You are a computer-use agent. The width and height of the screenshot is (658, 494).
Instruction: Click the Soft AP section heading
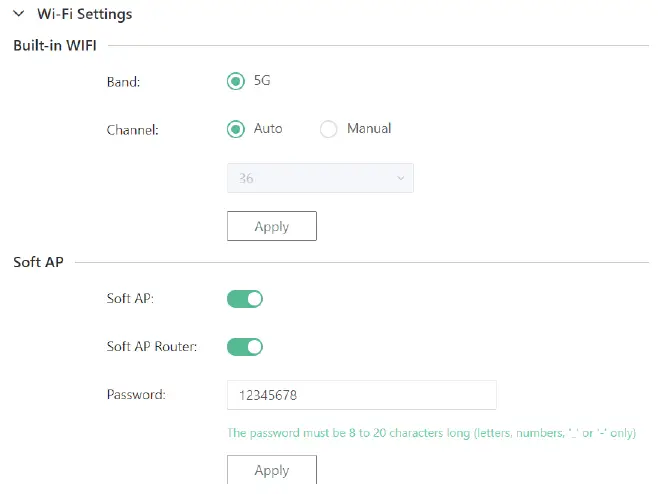(38, 263)
